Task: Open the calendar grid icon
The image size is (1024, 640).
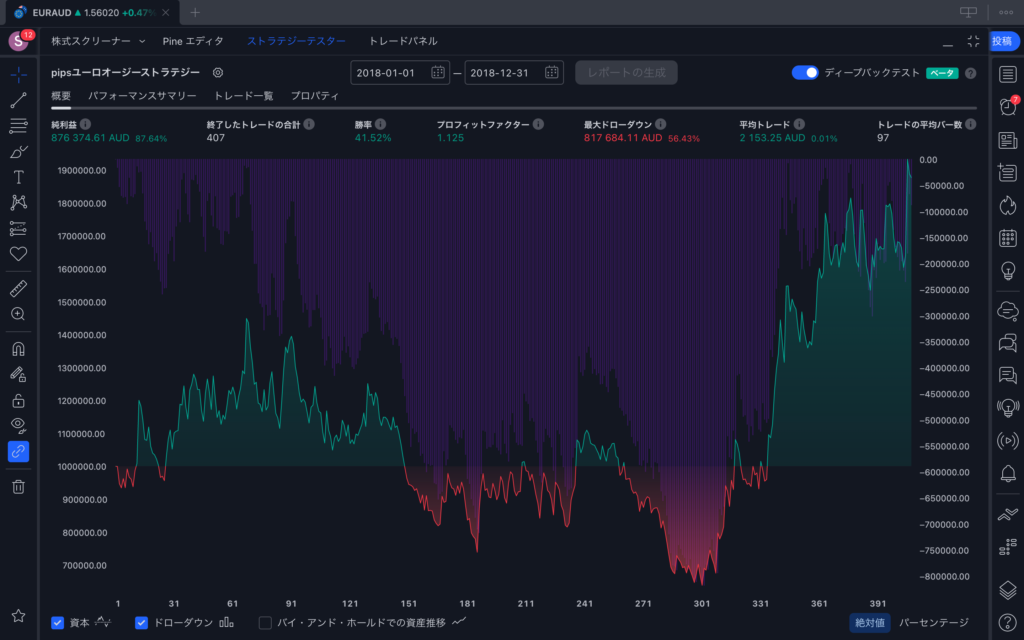Action: [1008, 238]
